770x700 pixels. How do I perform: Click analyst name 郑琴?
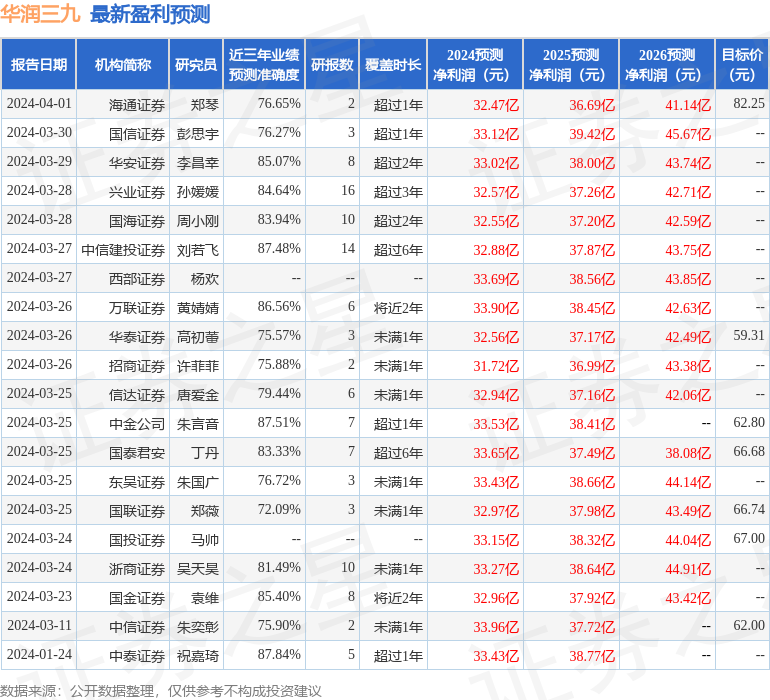click(x=205, y=105)
